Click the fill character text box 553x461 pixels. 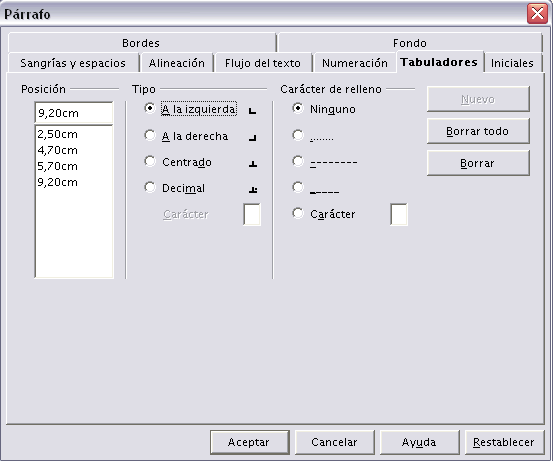click(x=399, y=214)
